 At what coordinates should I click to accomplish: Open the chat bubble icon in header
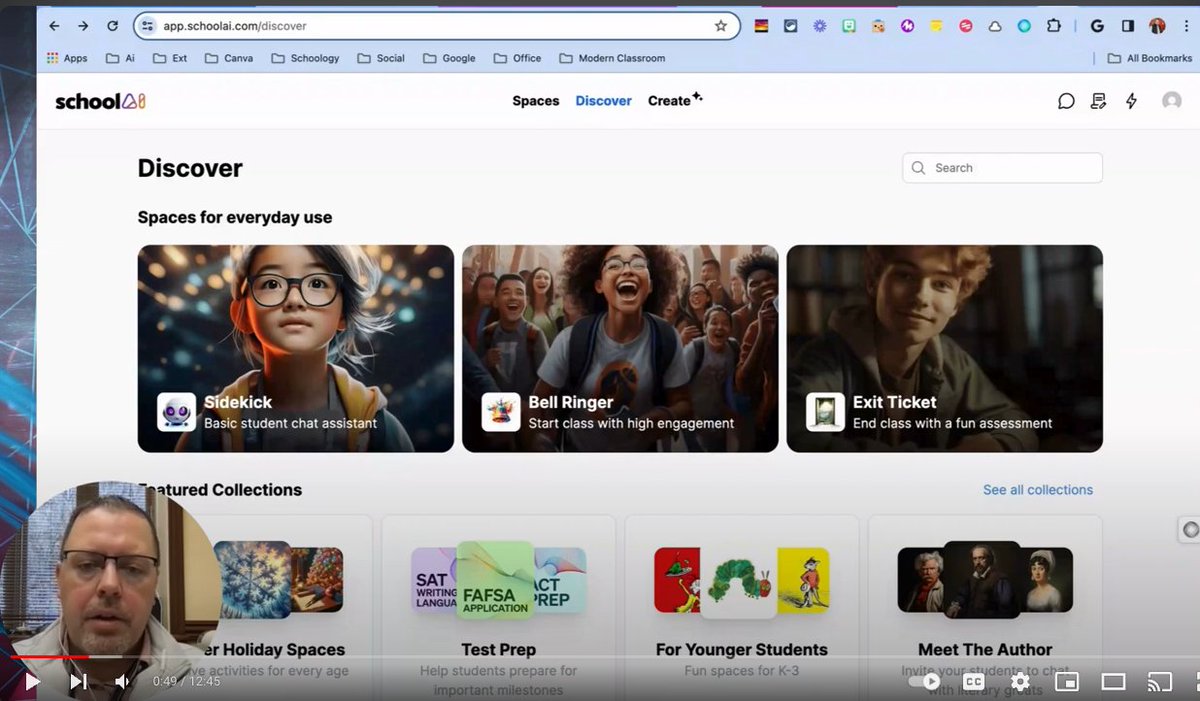[x=1066, y=101]
